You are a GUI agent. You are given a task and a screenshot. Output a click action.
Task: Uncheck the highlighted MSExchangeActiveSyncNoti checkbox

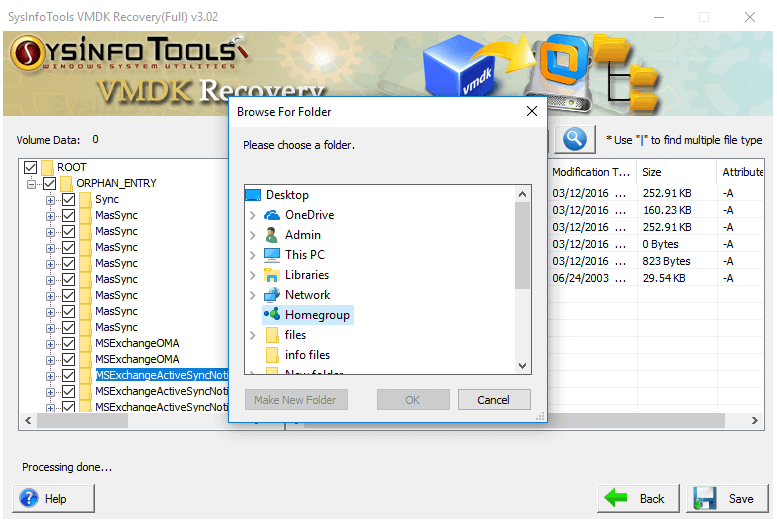point(68,375)
